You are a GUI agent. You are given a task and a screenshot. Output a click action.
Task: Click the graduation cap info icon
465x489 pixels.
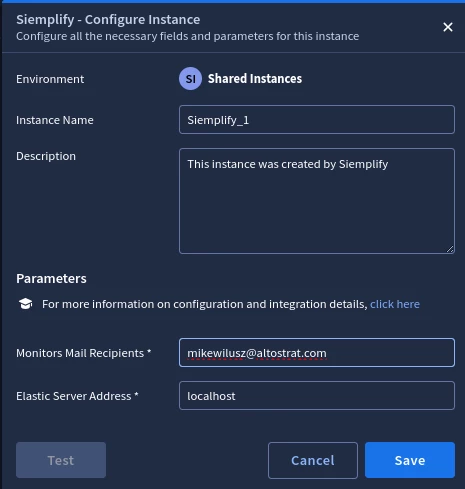(26, 304)
